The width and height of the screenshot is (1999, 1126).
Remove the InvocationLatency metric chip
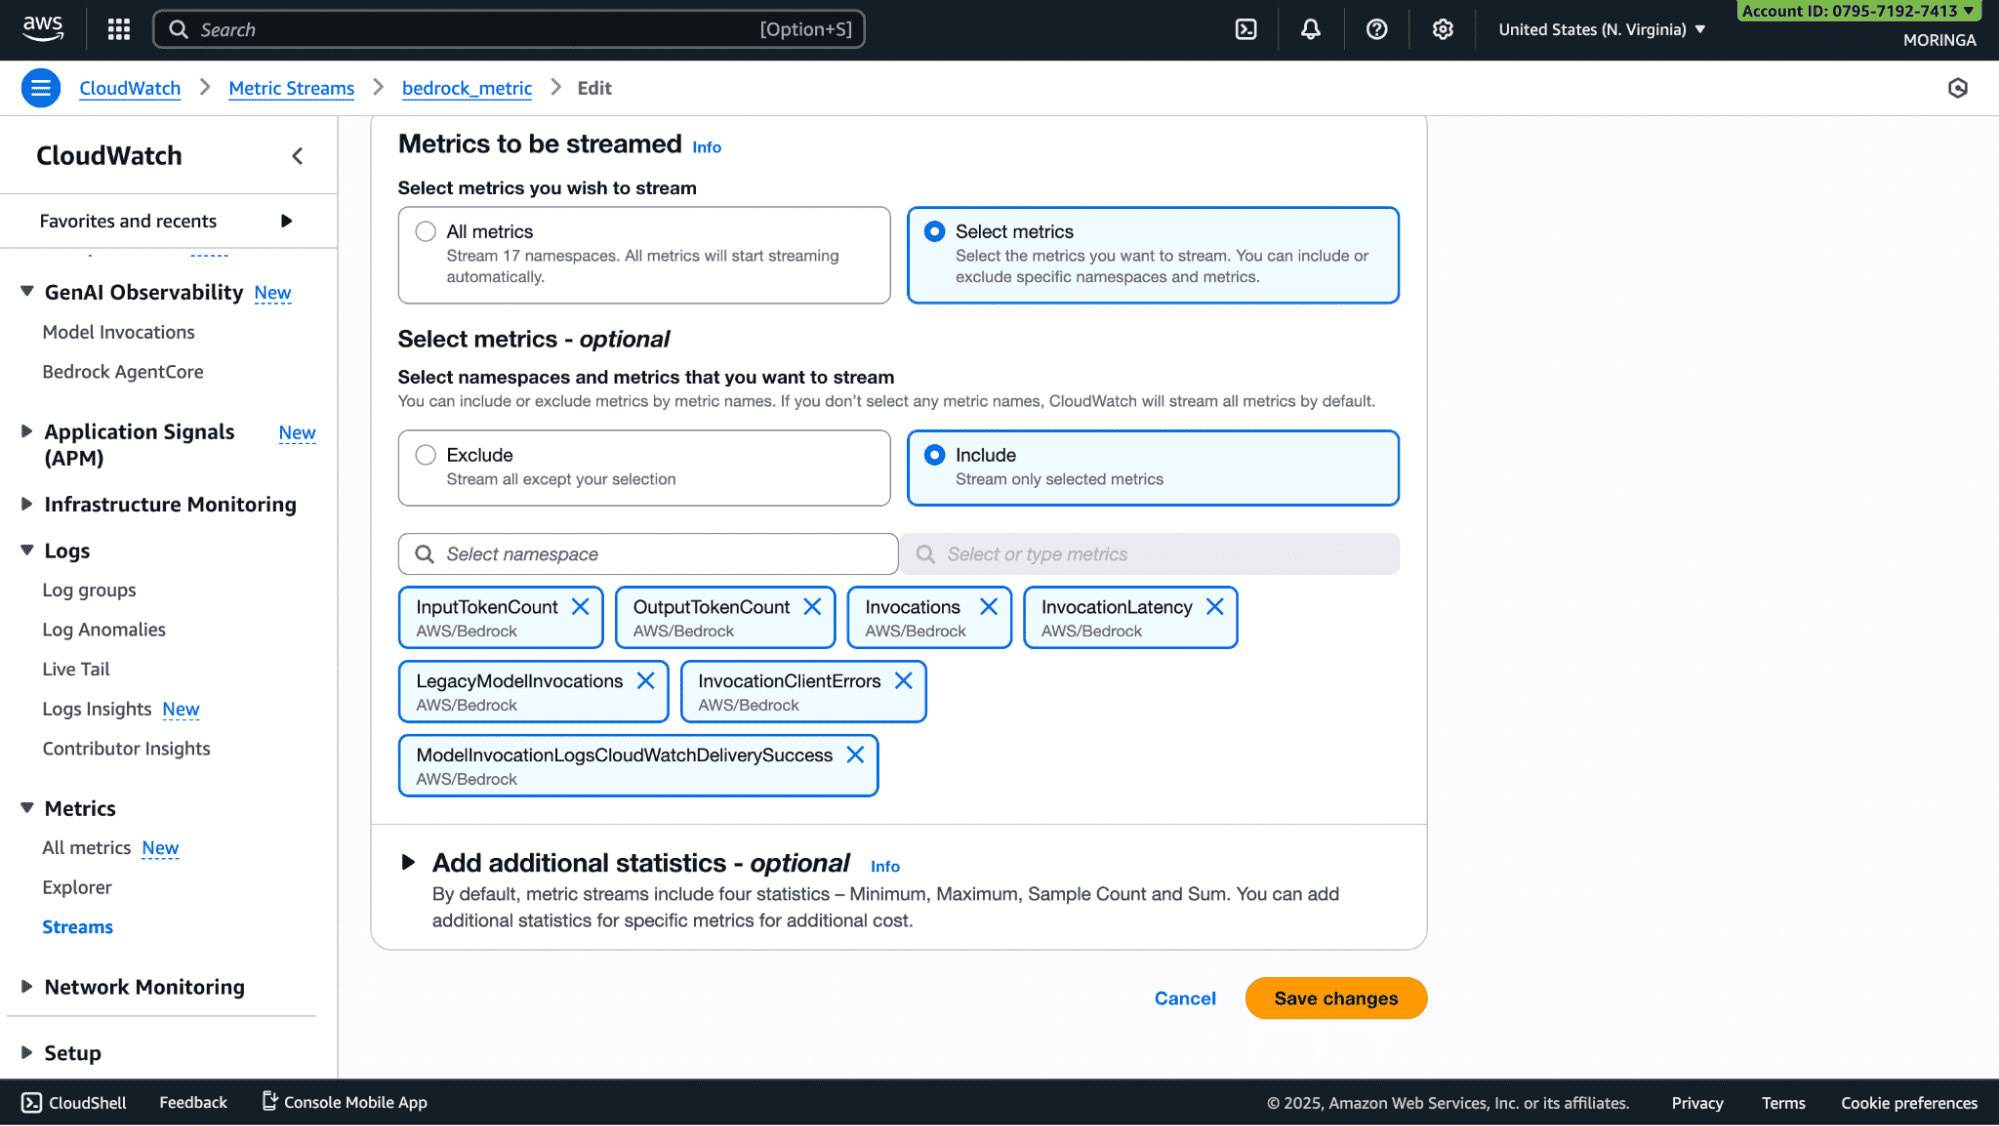[1215, 607]
